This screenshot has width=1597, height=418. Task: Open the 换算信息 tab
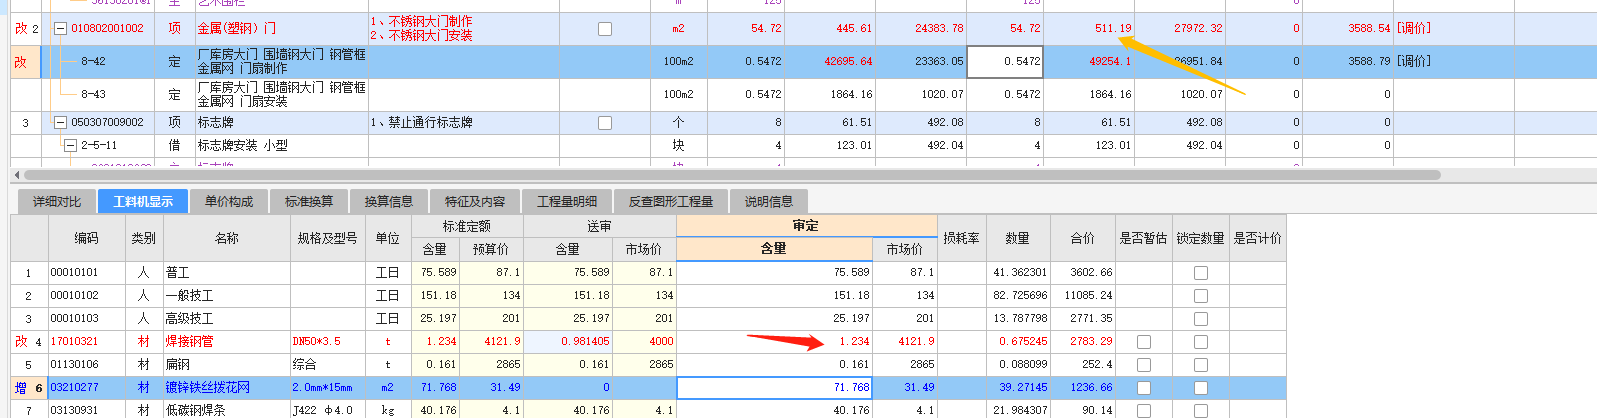[x=389, y=202]
